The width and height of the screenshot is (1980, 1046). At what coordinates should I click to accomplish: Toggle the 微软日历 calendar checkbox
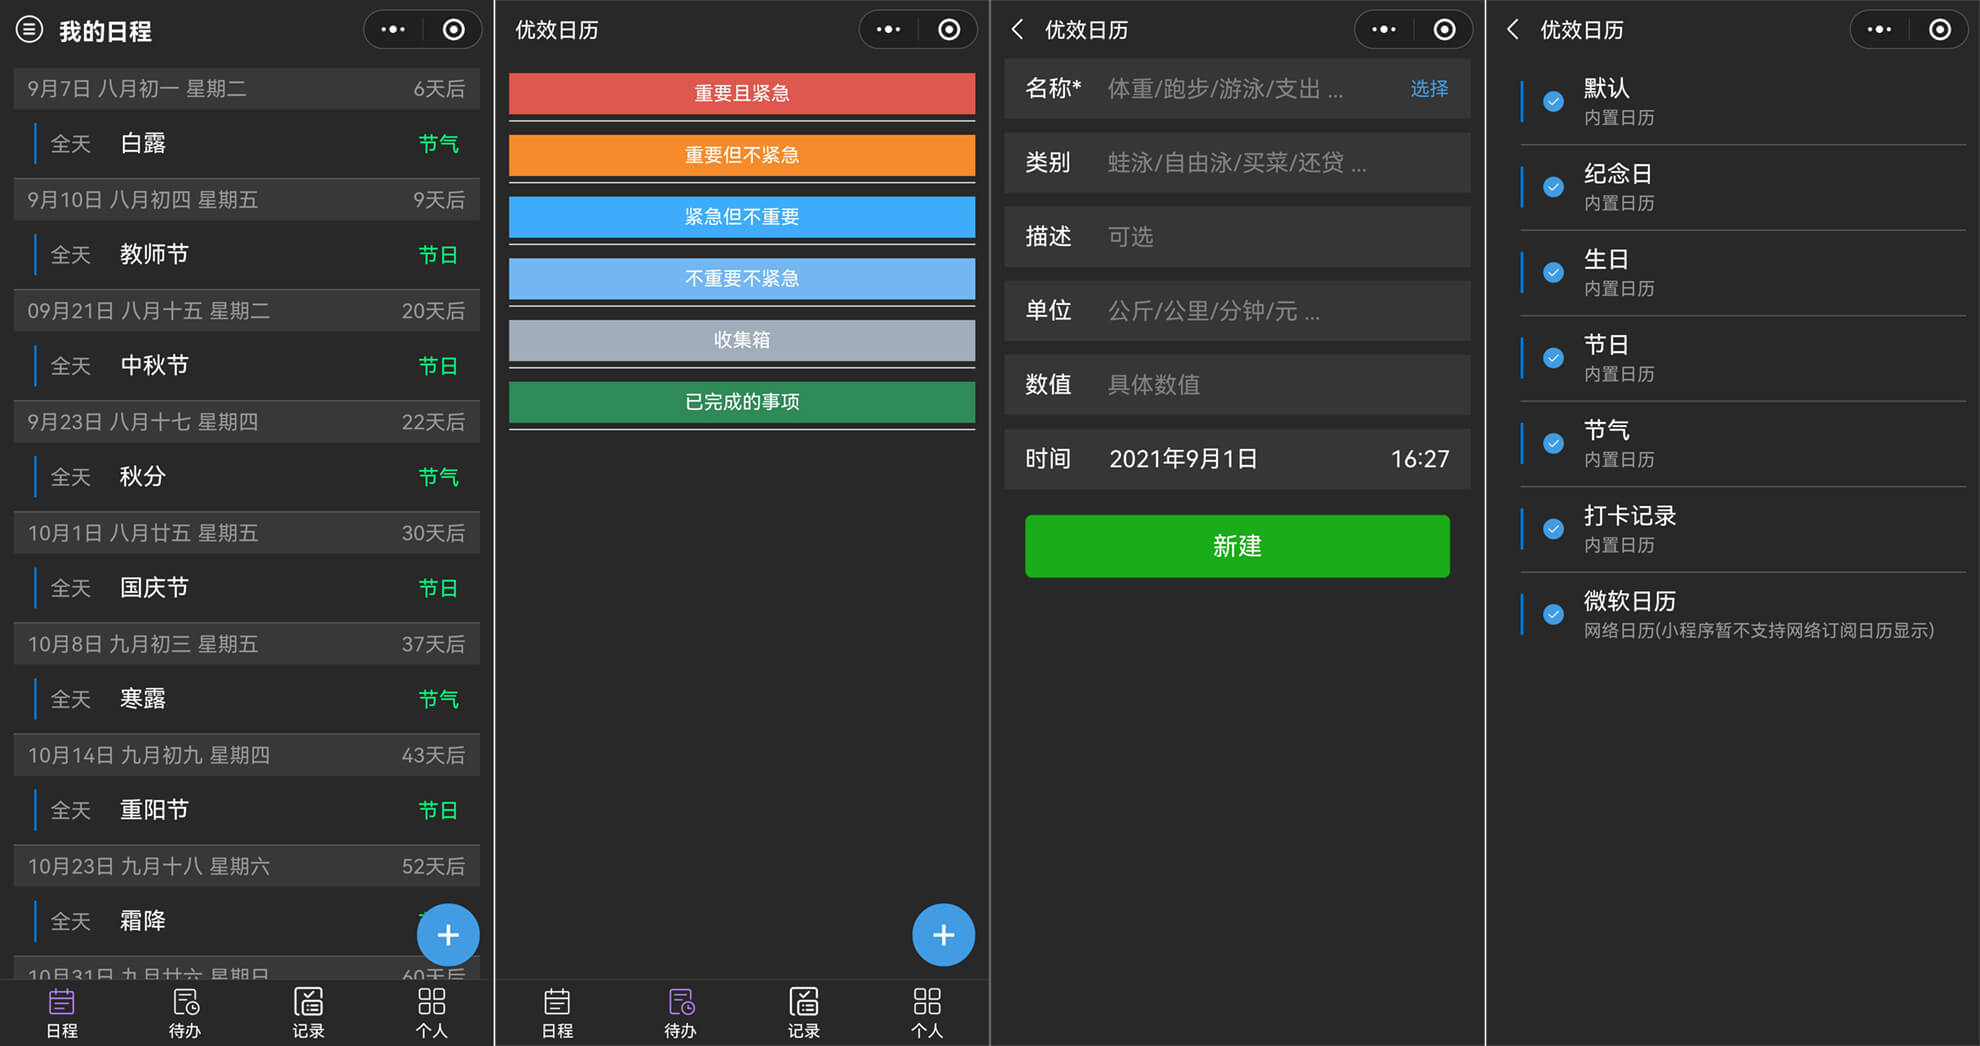tap(1553, 614)
